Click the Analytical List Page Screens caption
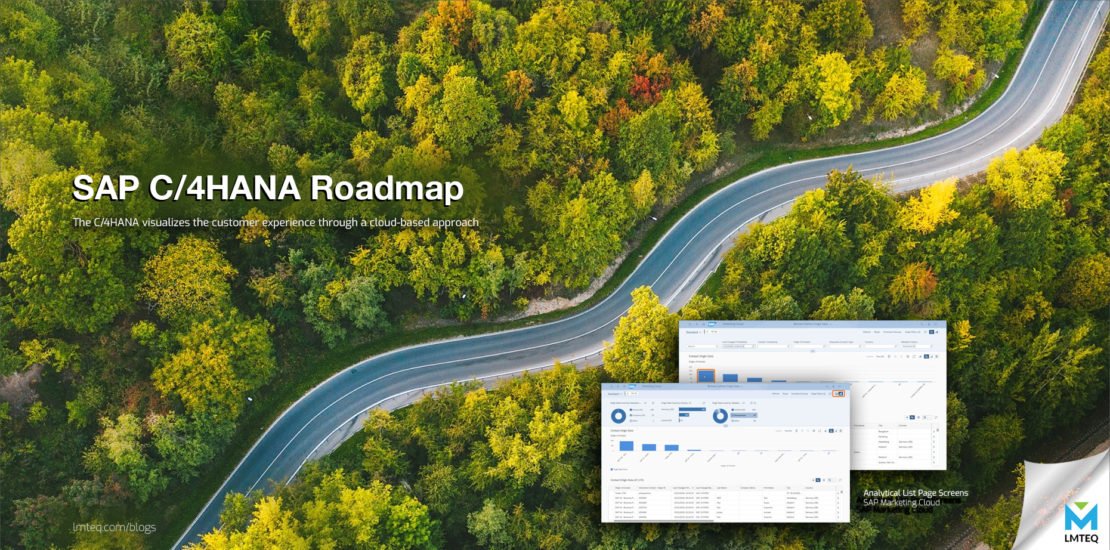The height and width of the screenshot is (550, 1110). (916, 492)
